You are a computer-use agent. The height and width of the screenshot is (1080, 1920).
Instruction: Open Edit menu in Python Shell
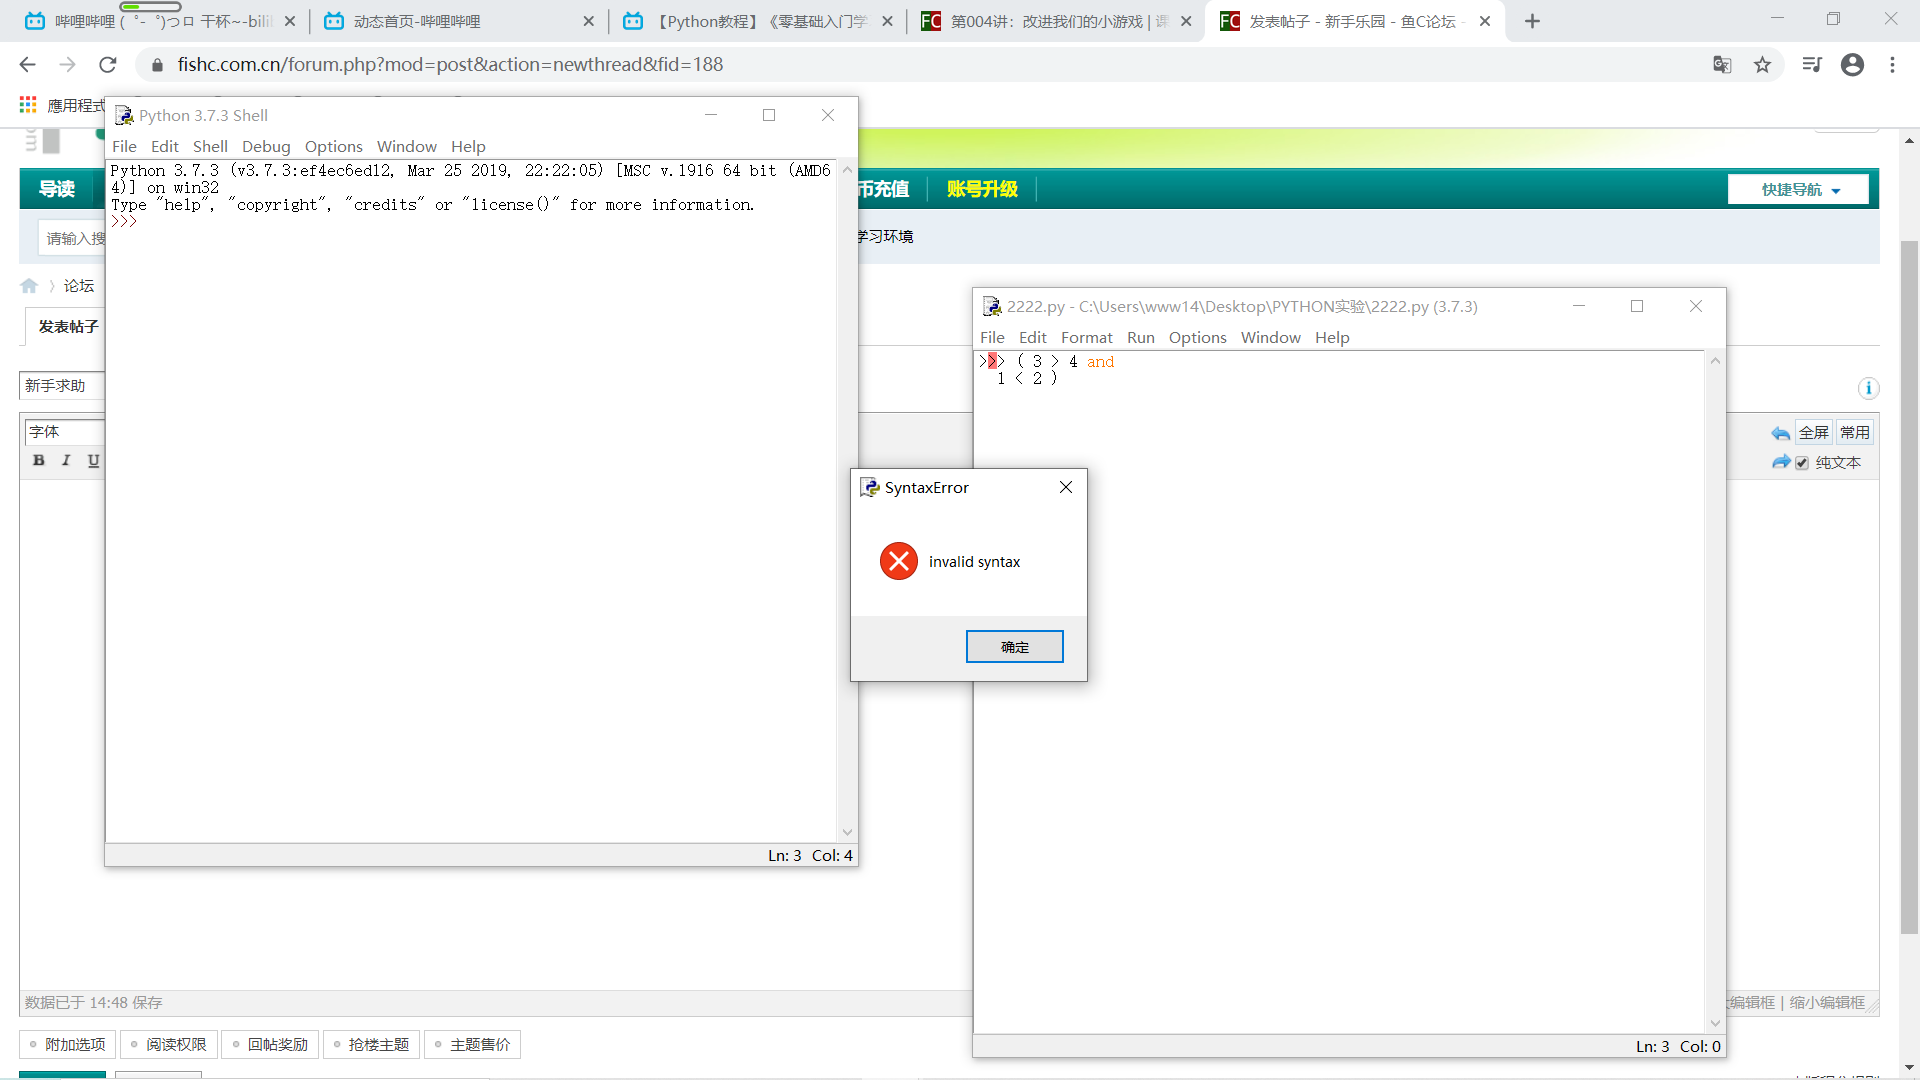point(164,146)
